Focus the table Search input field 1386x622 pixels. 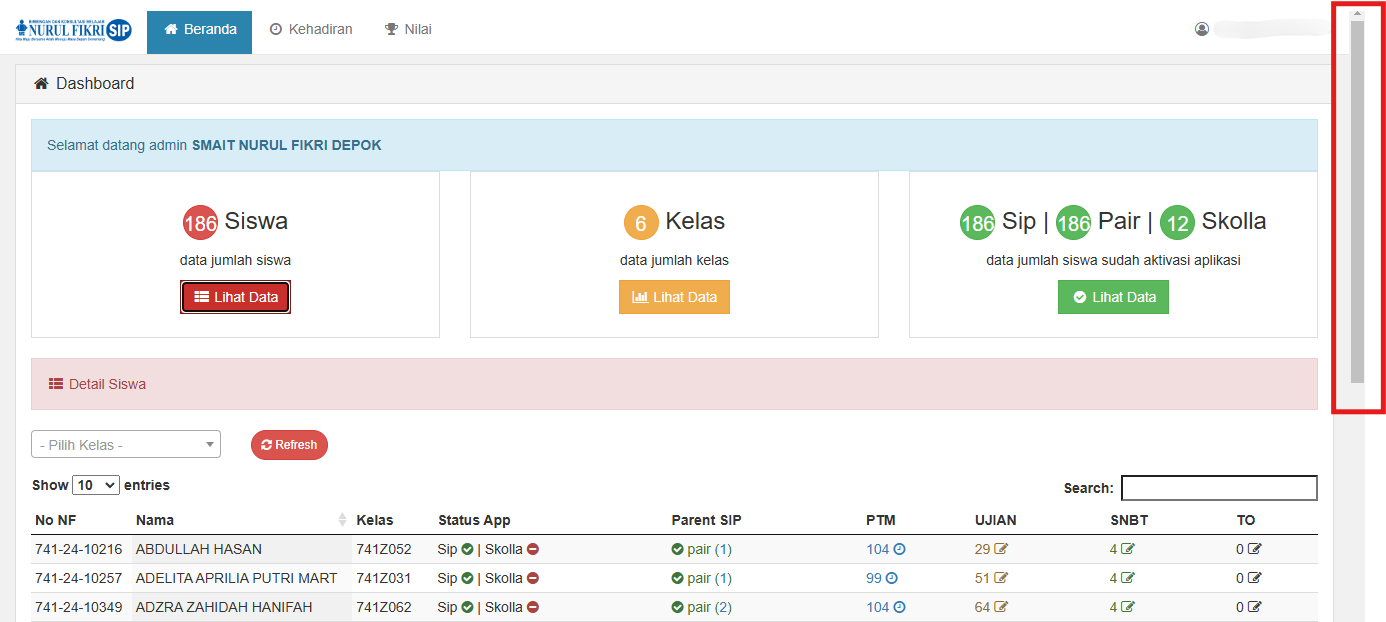click(1218, 488)
